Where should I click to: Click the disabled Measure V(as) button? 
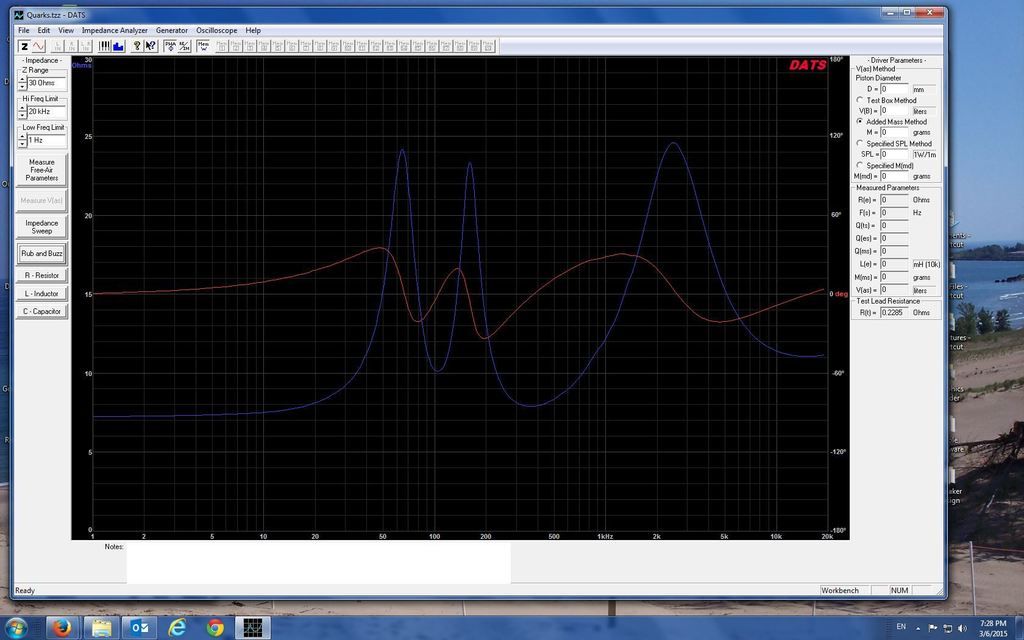pos(42,200)
